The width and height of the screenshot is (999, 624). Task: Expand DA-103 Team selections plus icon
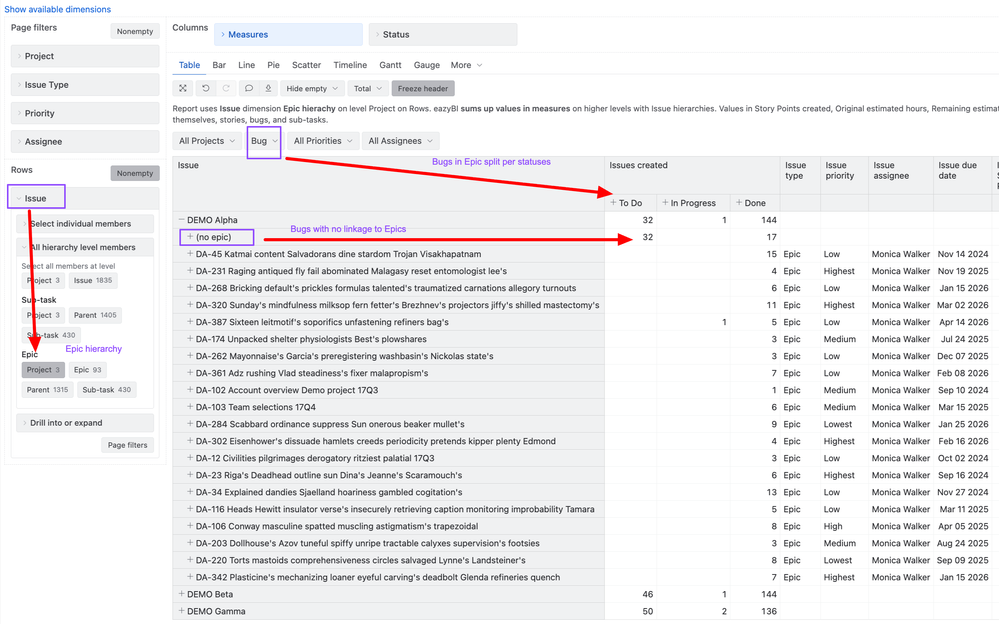pos(190,407)
